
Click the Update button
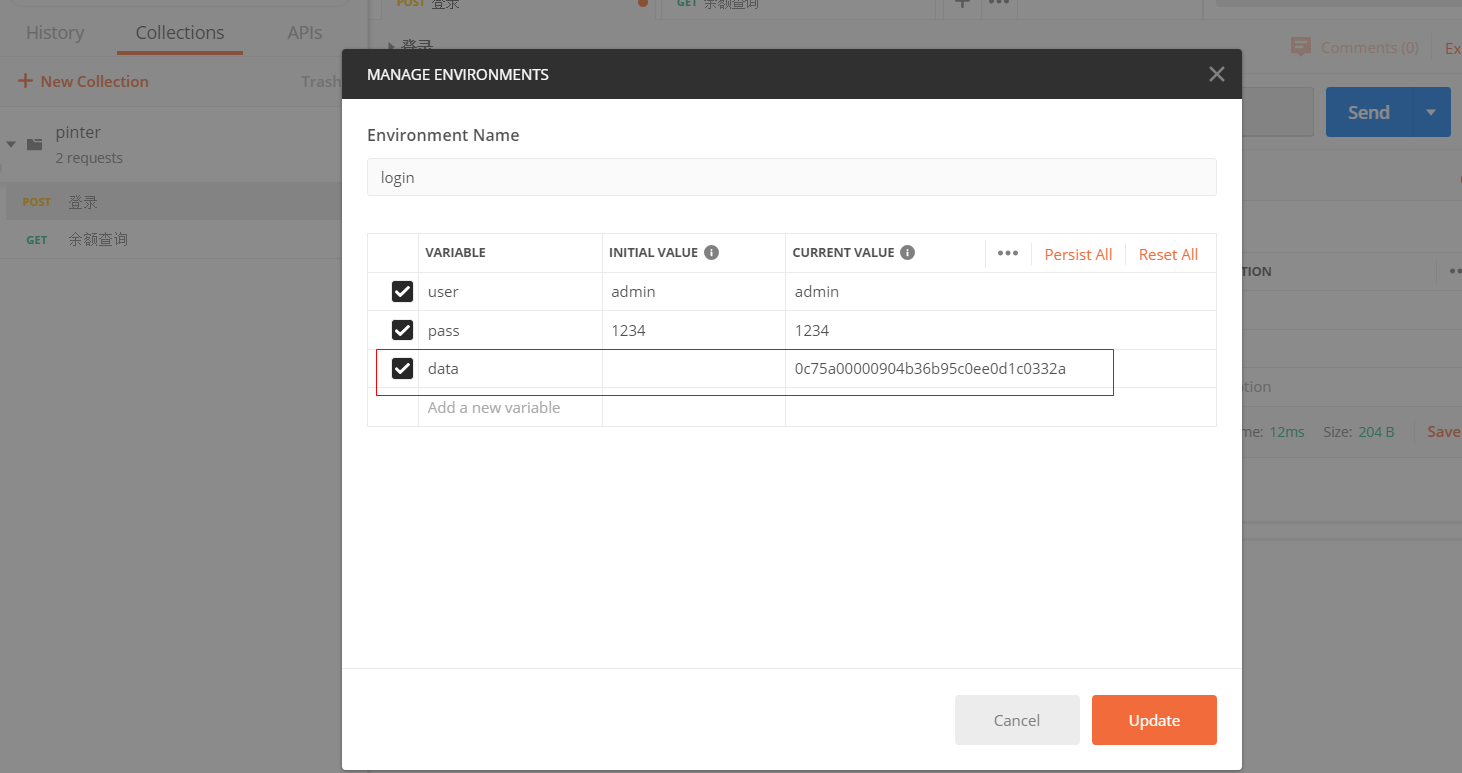(x=1154, y=720)
